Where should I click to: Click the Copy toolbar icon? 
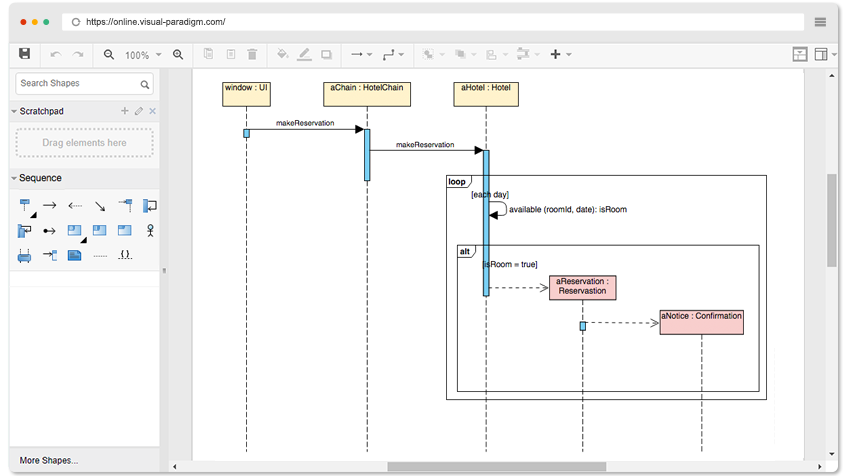click(x=208, y=54)
